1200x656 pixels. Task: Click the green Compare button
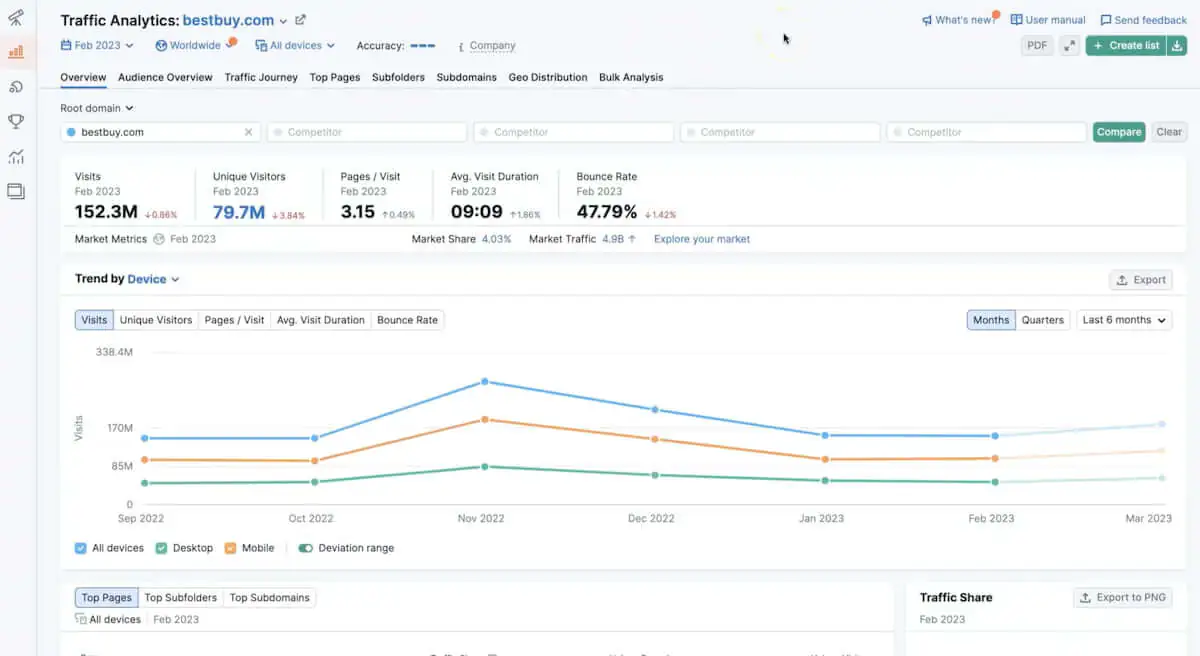[1119, 131]
